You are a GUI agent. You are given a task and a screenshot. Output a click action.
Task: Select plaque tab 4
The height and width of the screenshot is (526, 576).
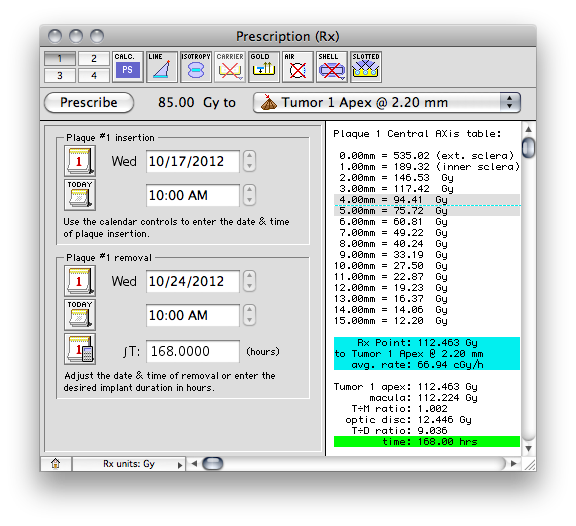pyautogui.click(x=94, y=75)
